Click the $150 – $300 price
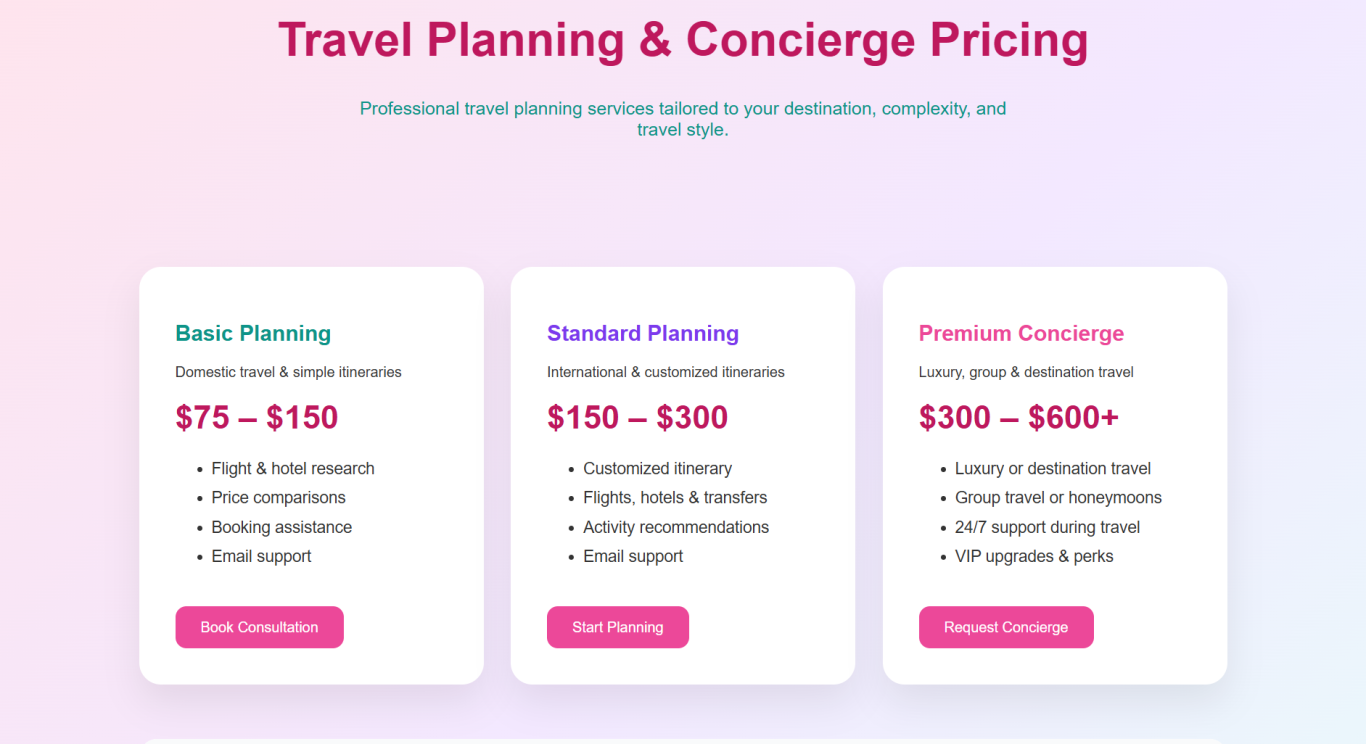This screenshot has height=744, width=1366. tap(637, 417)
